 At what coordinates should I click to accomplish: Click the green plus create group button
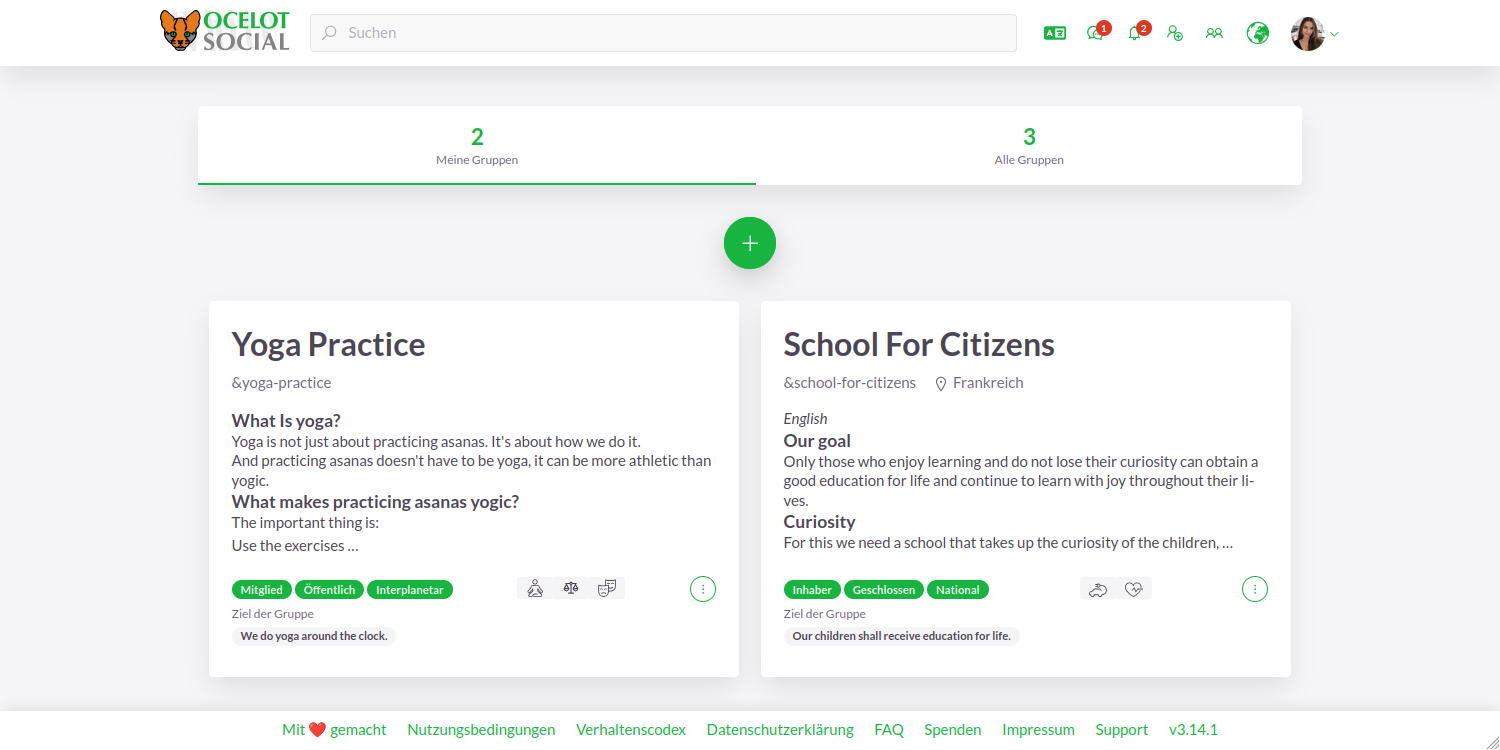(750, 243)
